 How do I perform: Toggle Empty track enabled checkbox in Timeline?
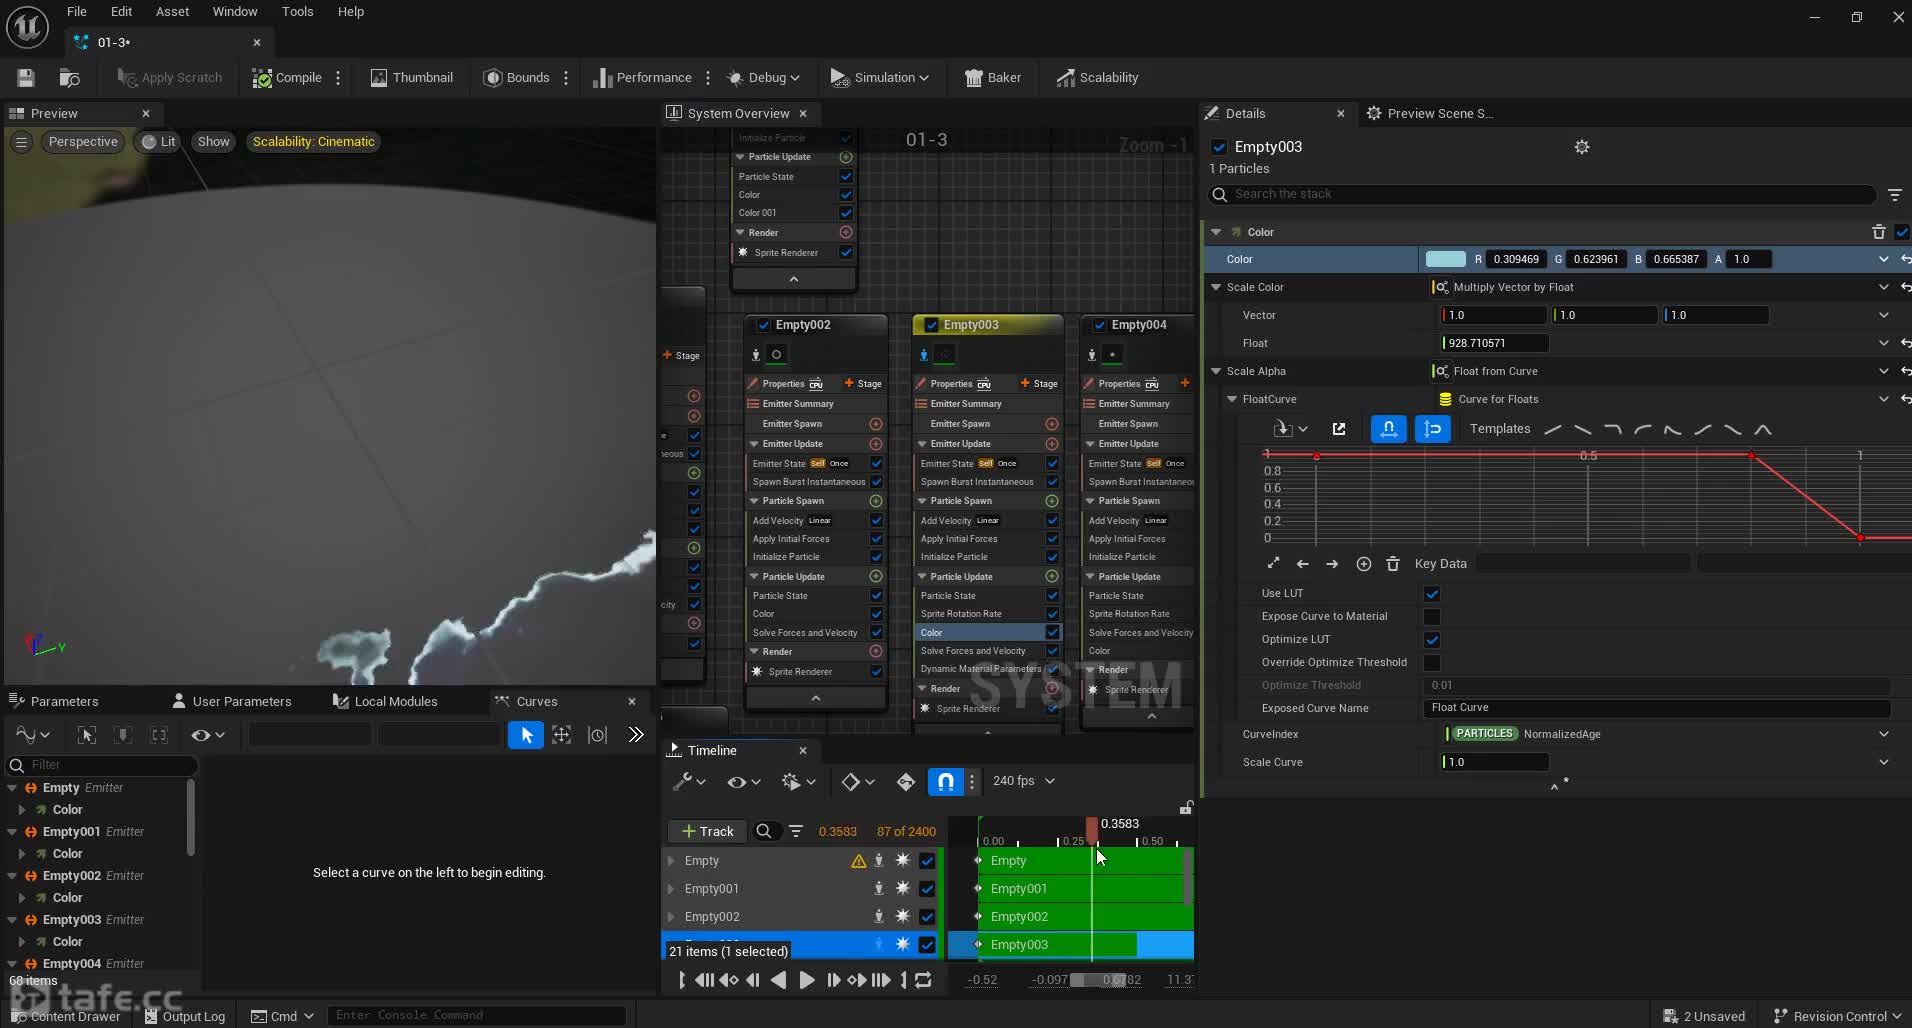(x=927, y=861)
